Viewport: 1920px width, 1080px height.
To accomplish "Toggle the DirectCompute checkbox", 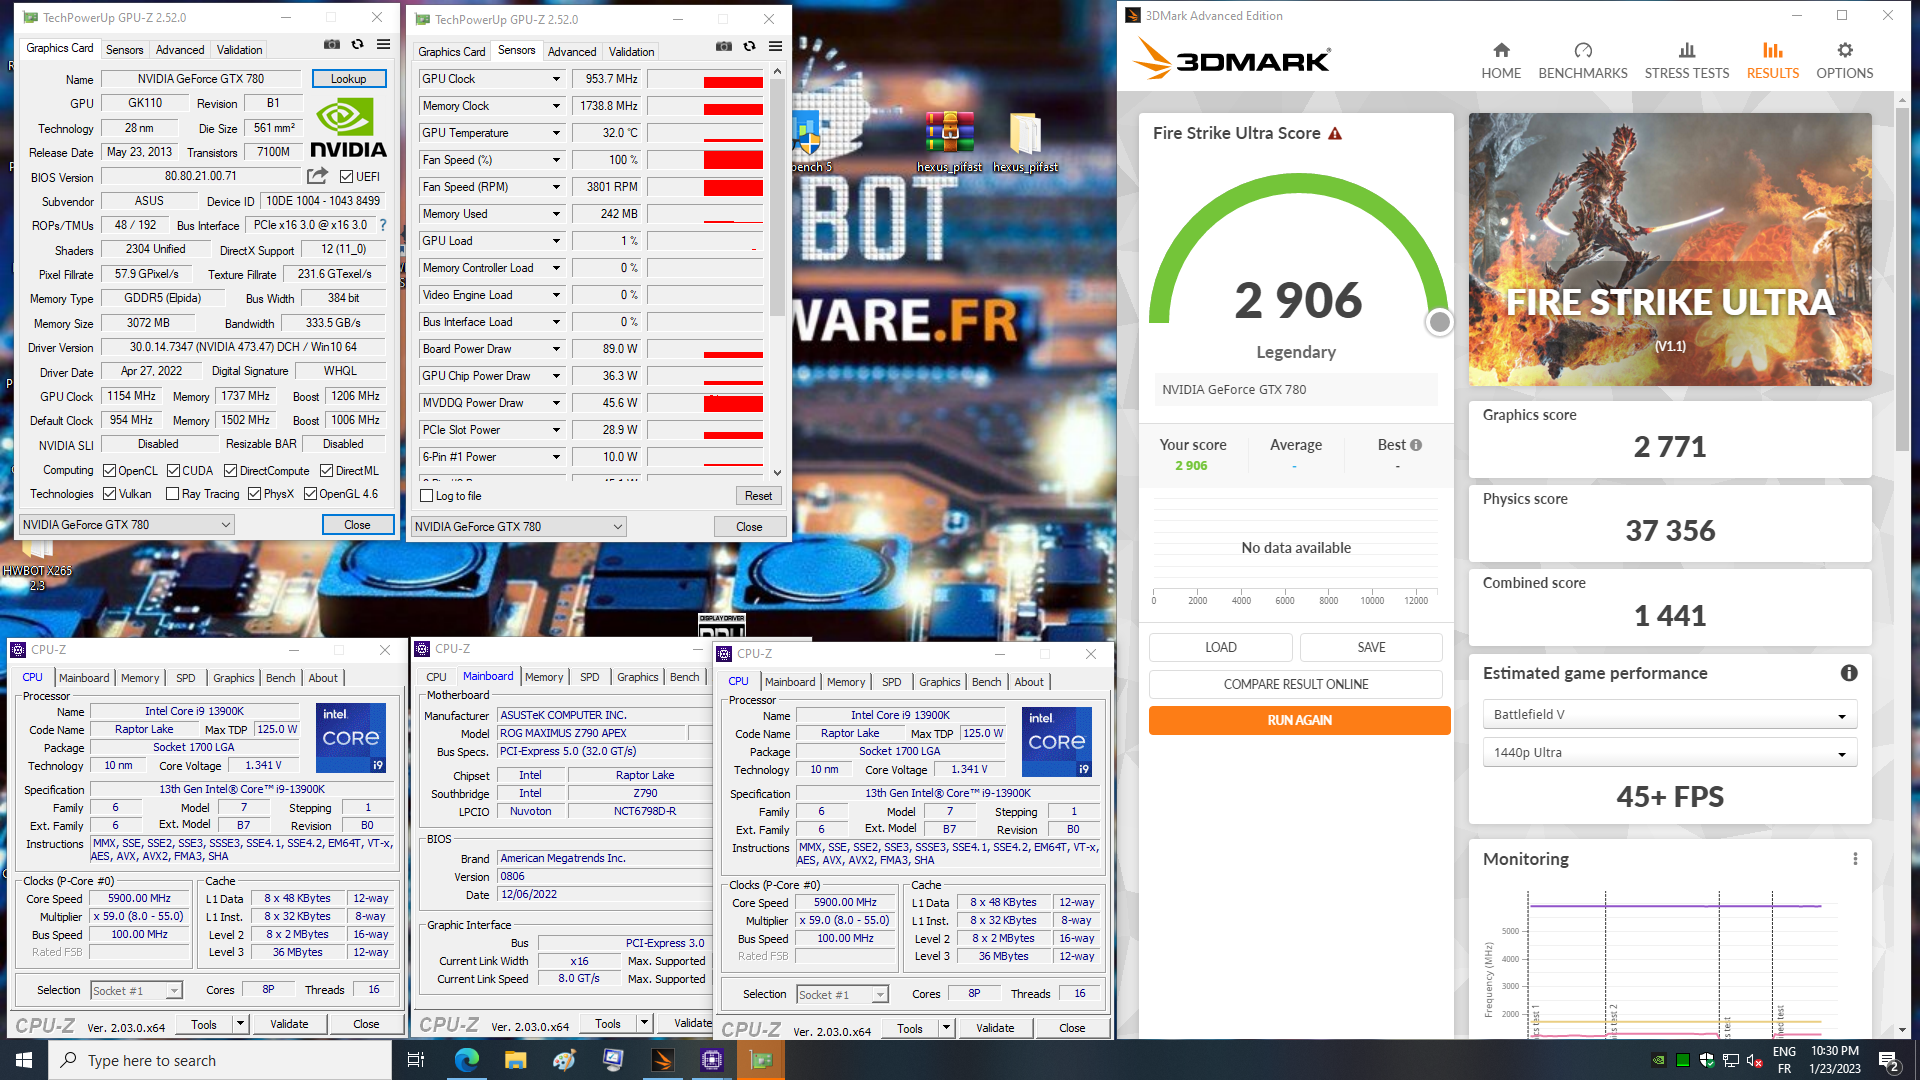I will coord(230,470).
